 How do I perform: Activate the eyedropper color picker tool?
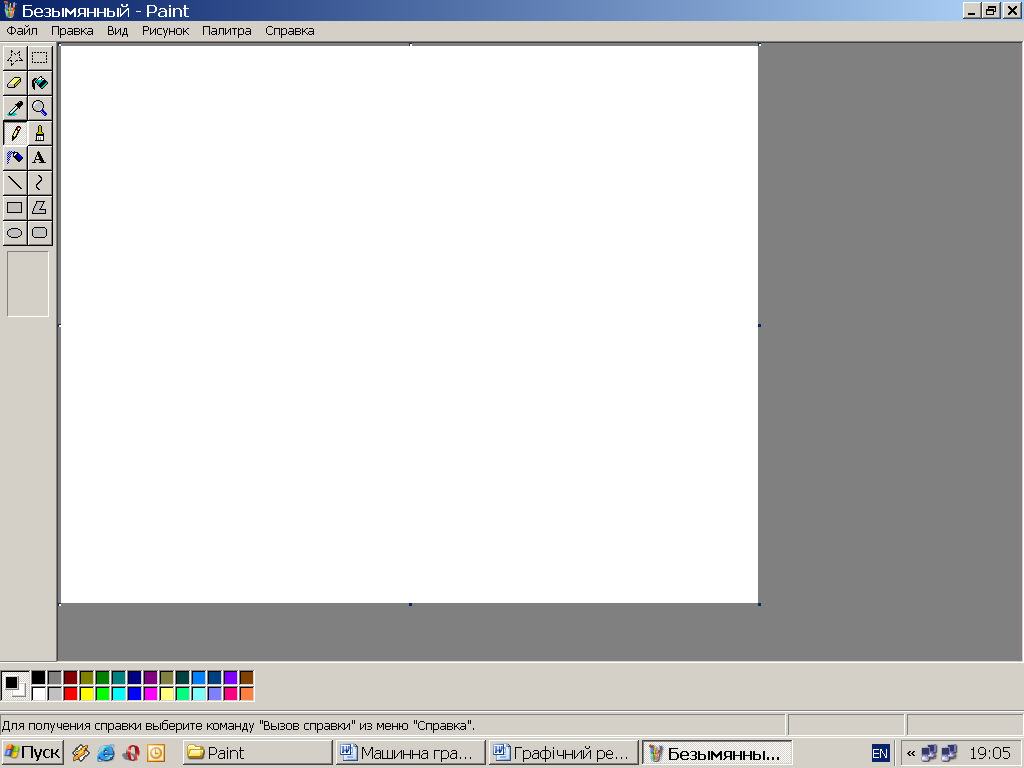click(14, 108)
